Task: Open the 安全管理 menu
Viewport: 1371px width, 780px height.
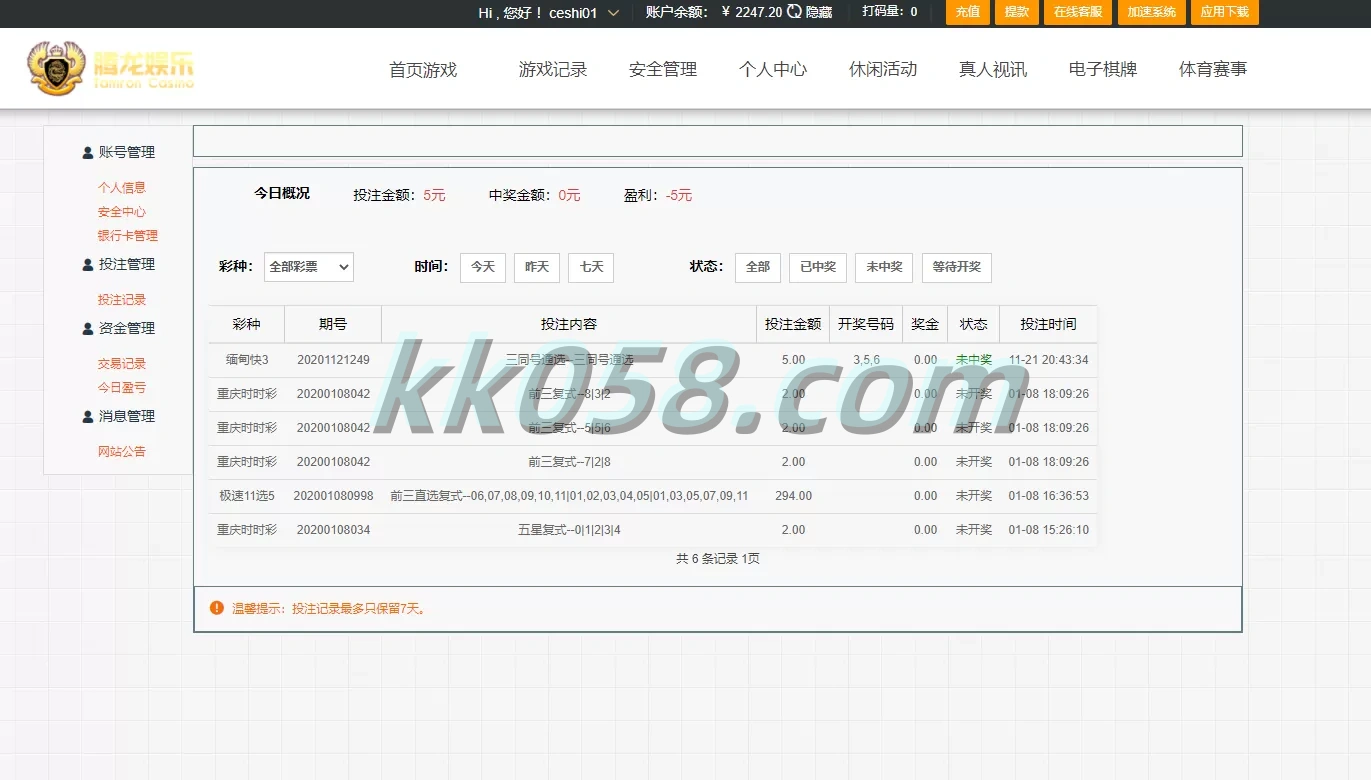Action: (x=663, y=70)
